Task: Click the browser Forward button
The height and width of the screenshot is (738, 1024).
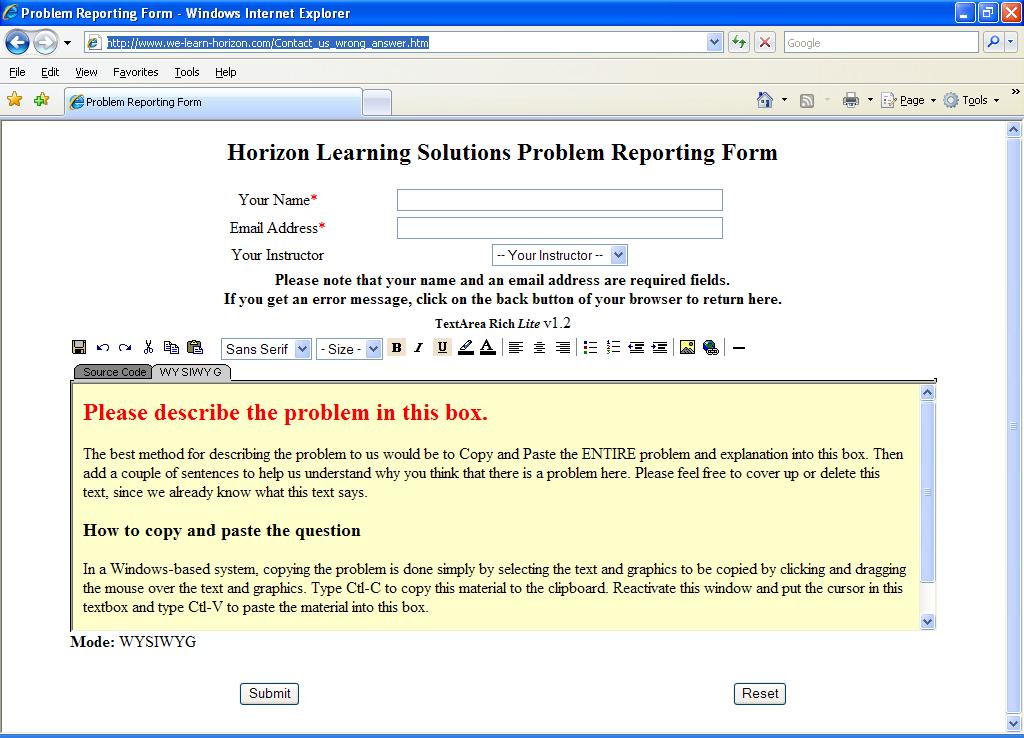Action: (x=45, y=43)
